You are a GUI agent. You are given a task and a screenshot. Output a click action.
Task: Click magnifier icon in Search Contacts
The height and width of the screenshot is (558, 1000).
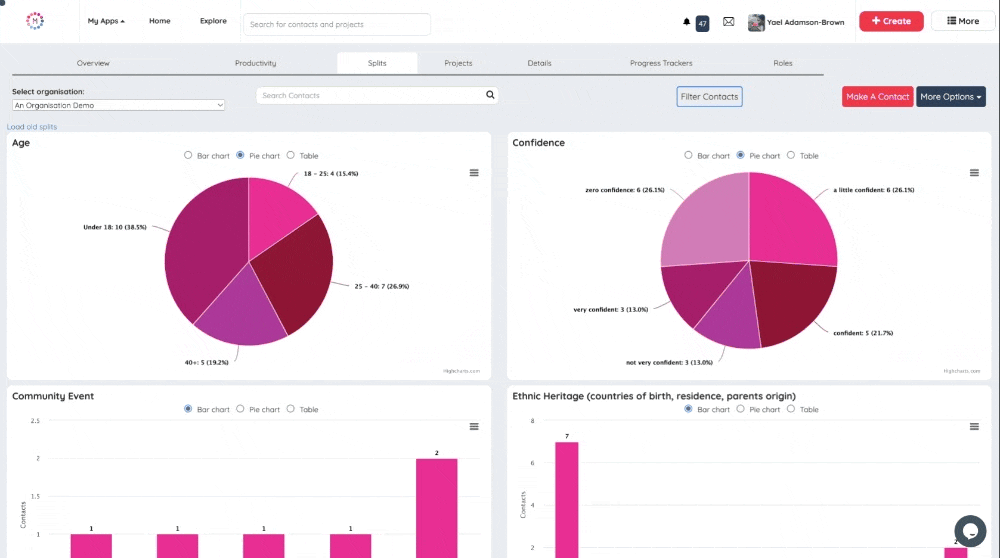[x=490, y=95]
